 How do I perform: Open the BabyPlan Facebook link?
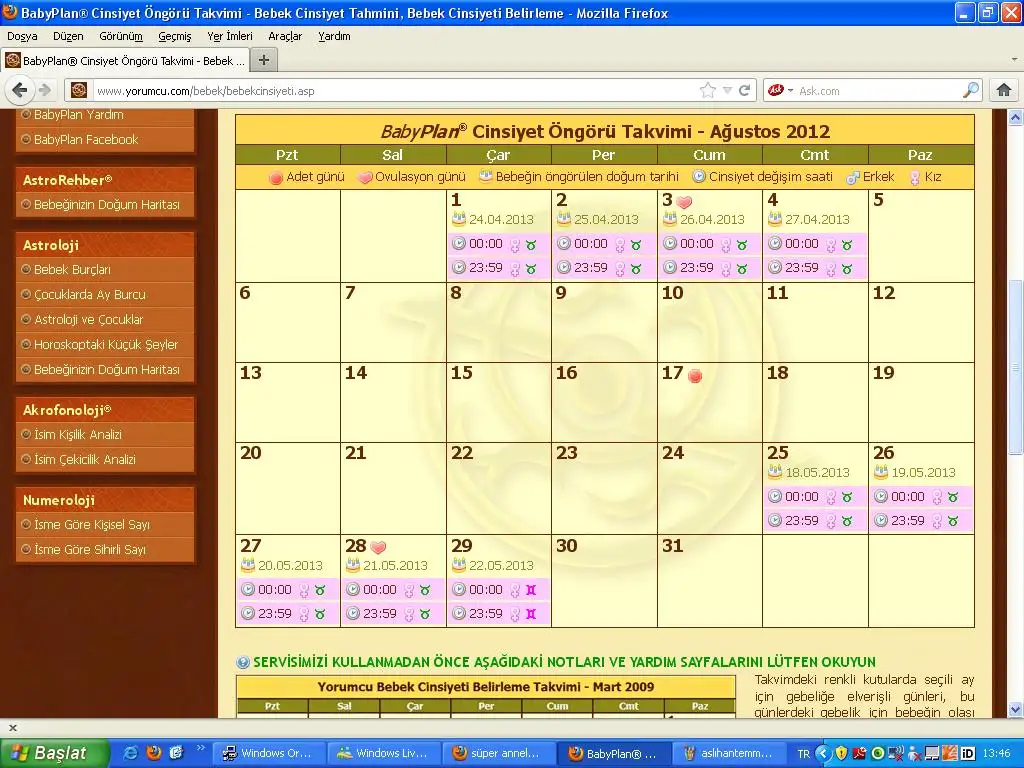pyautogui.click(x=86, y=139)
